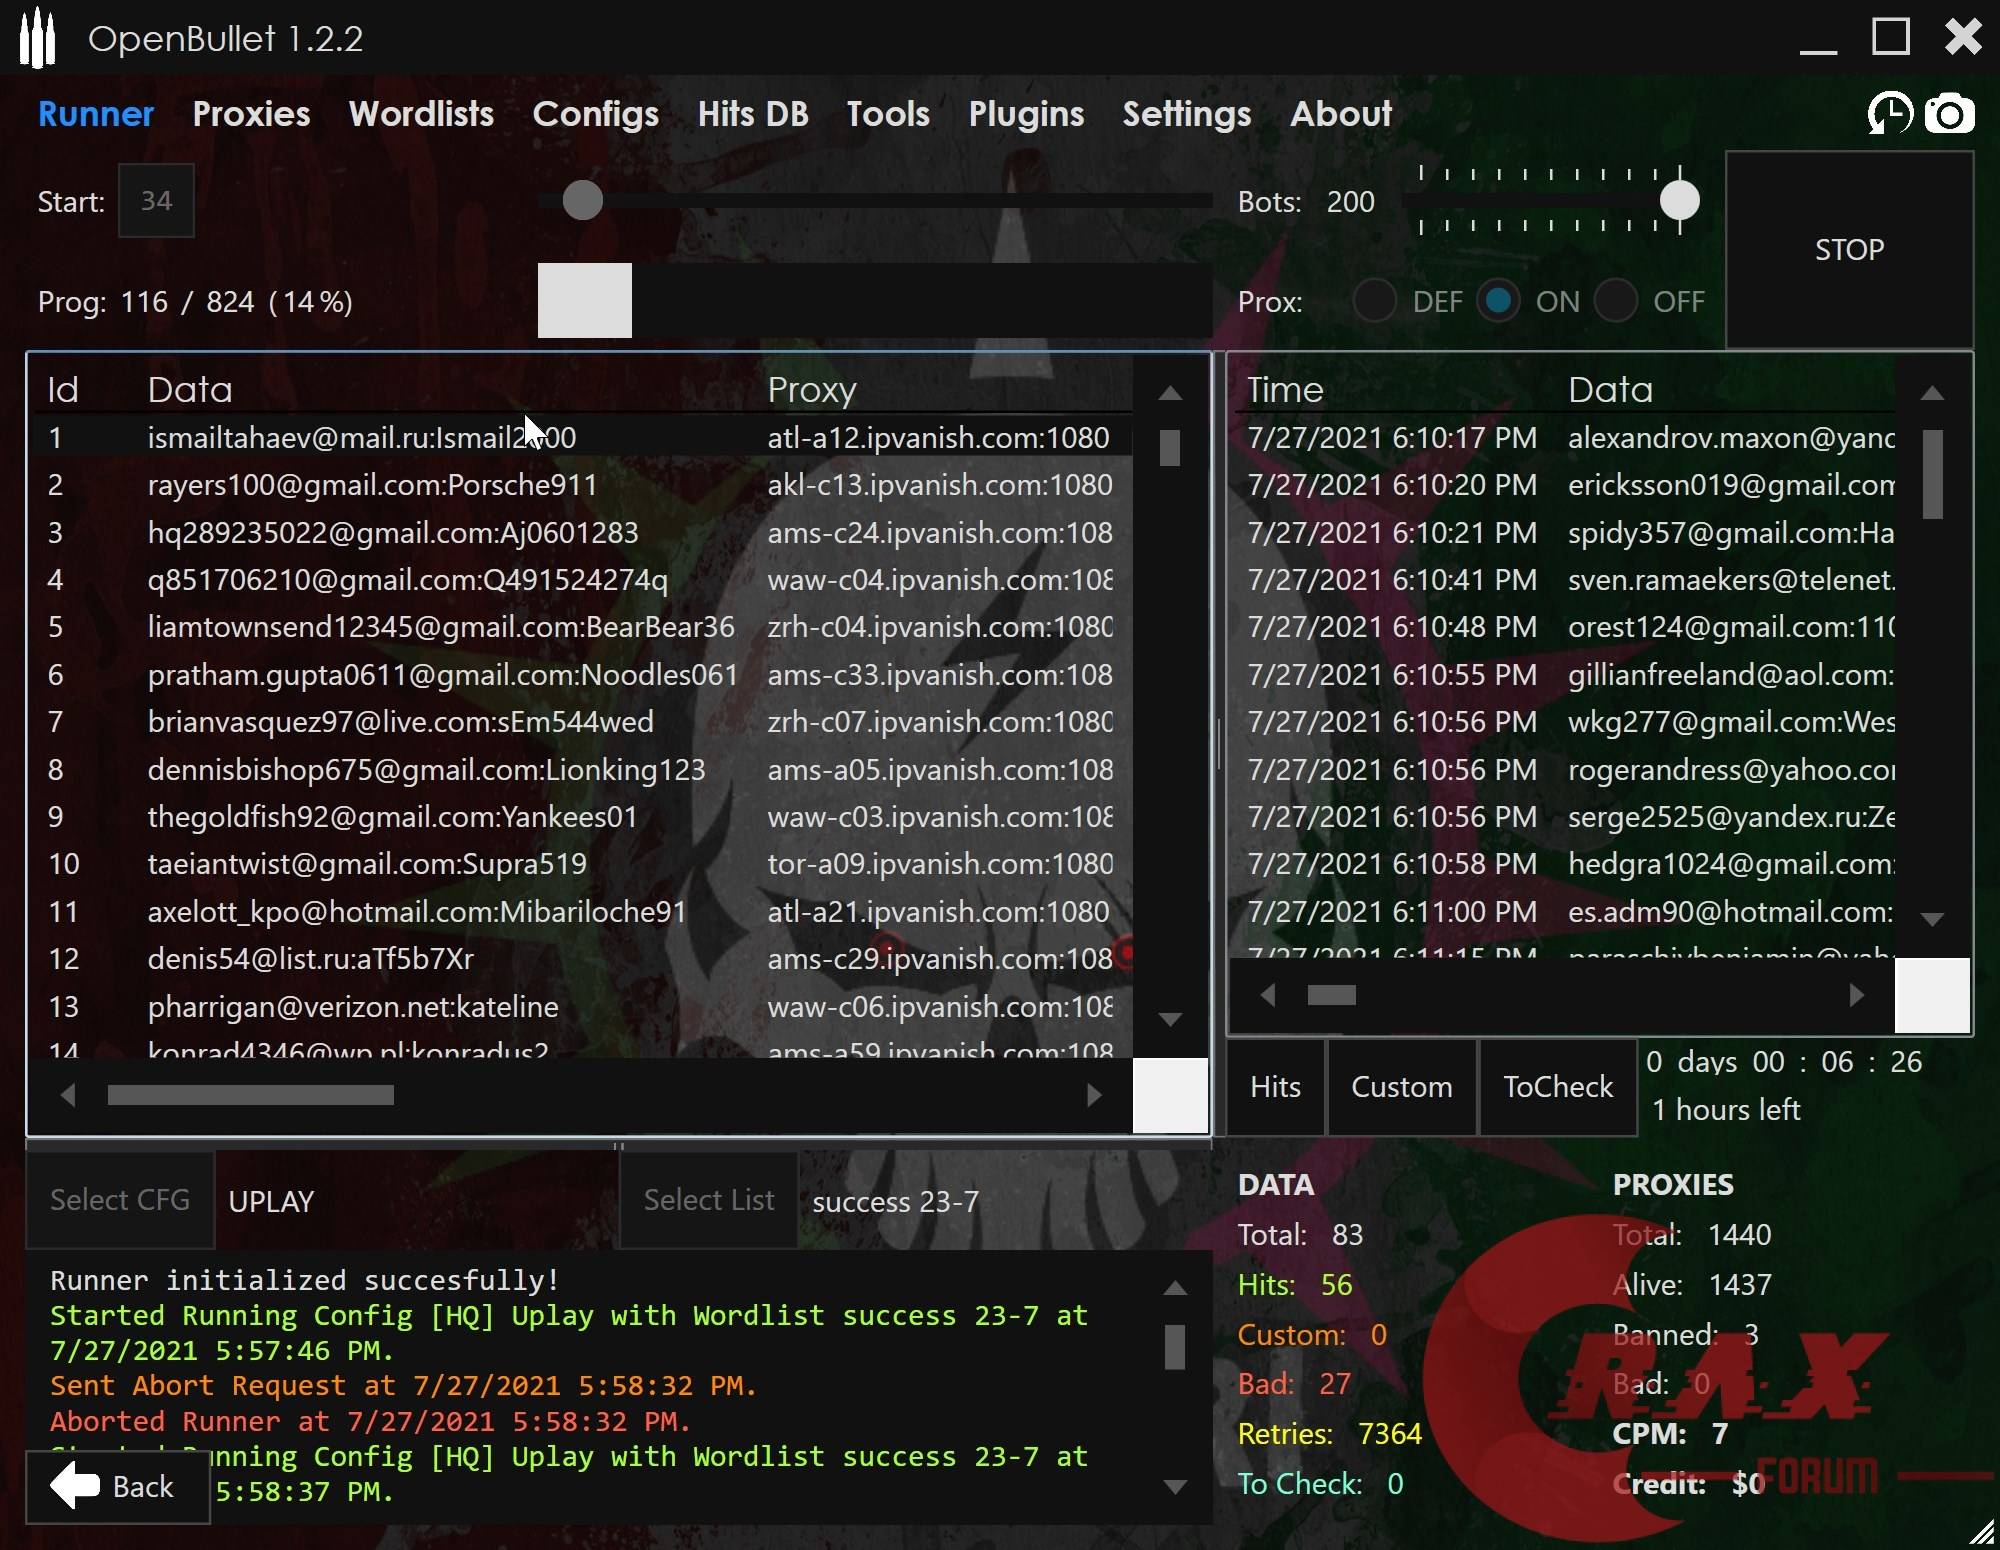This screenshot has height=1550, width=2000.
Task: Click the hits list scroll-down arrow
Action: point(1932,919)
